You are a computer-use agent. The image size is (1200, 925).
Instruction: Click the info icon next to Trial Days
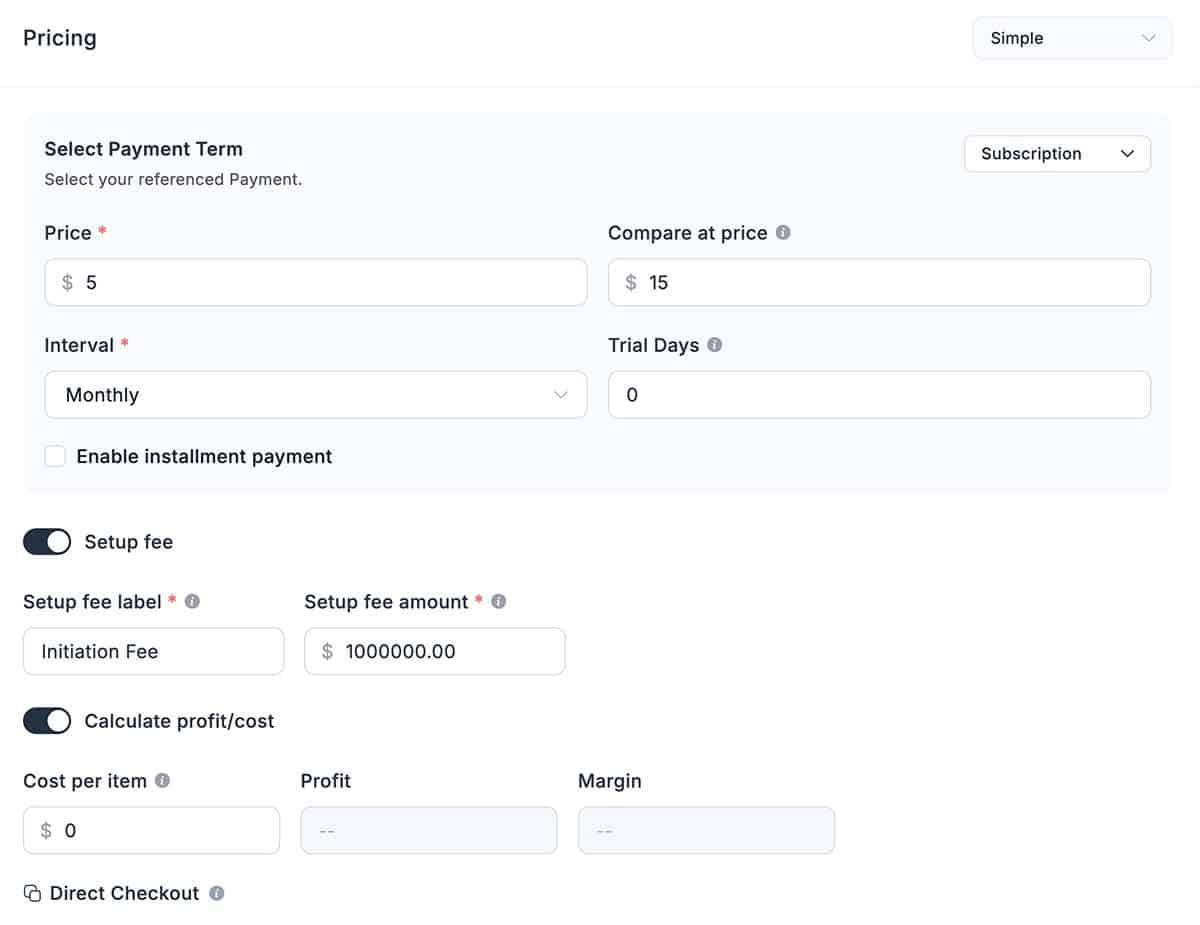(714, 345)
